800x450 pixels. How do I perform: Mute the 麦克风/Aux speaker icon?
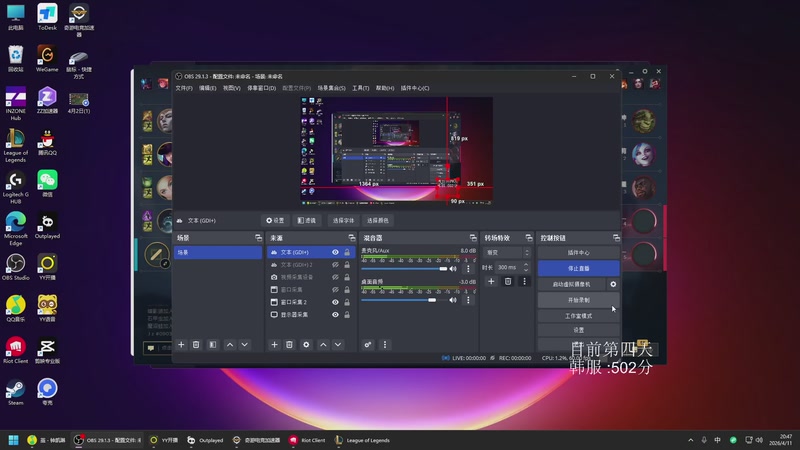(x=453, y=269)
